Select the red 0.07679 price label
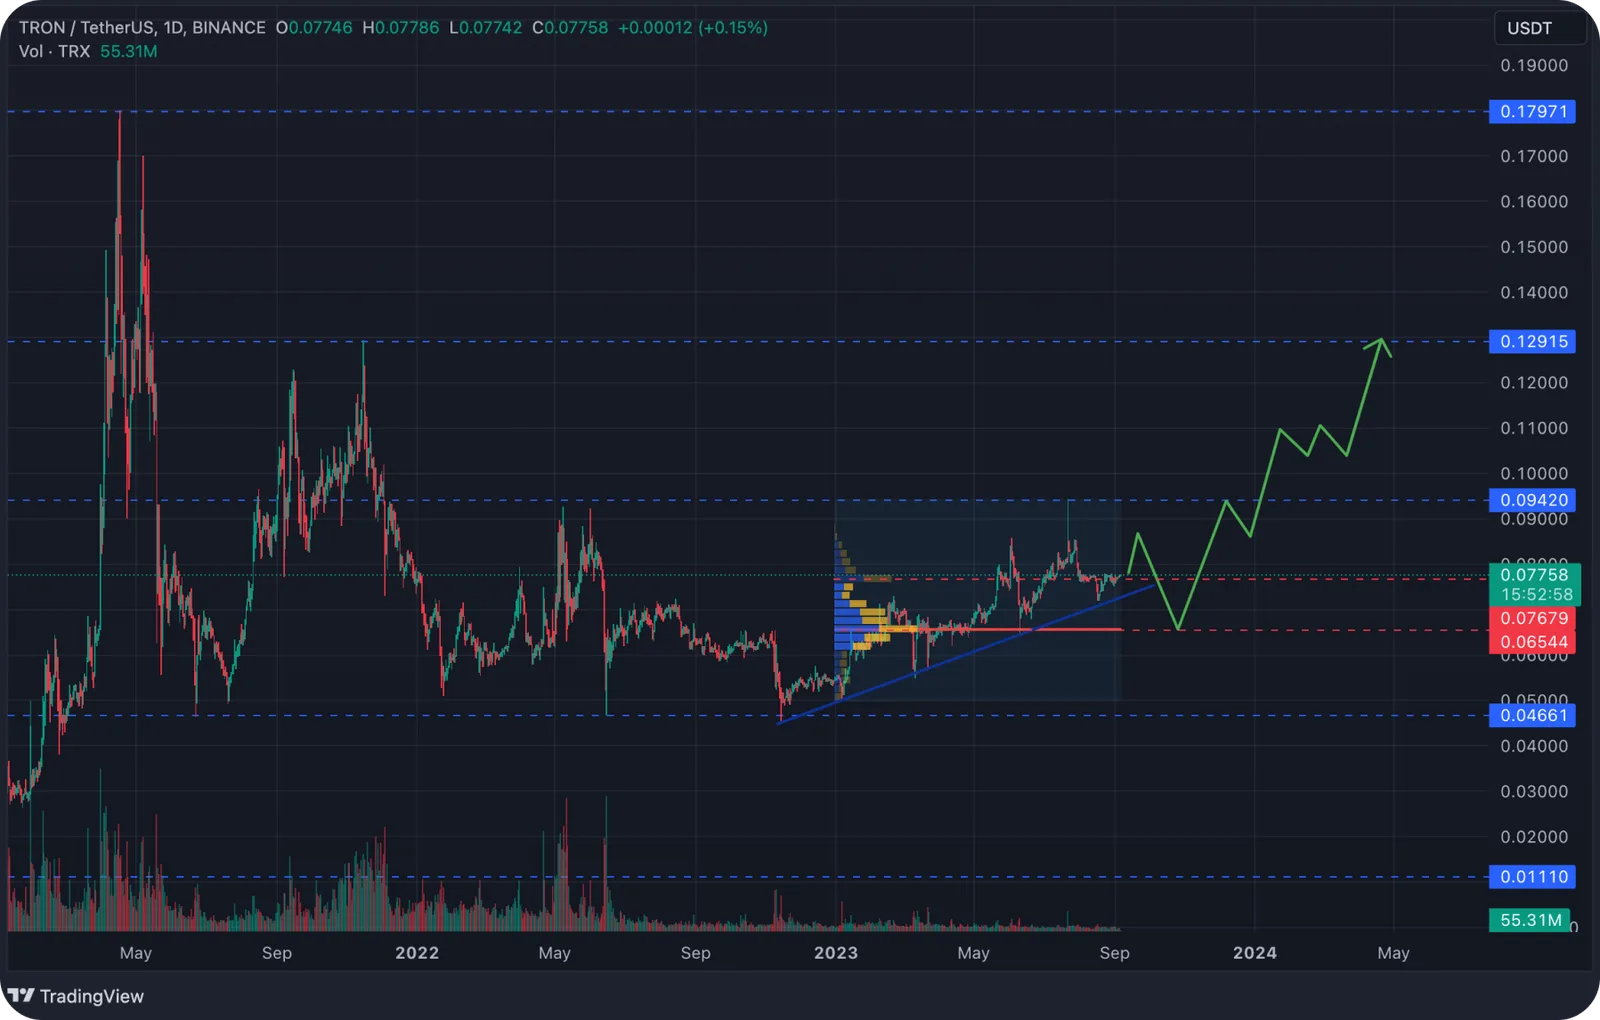 click(x=1532, y=618)
